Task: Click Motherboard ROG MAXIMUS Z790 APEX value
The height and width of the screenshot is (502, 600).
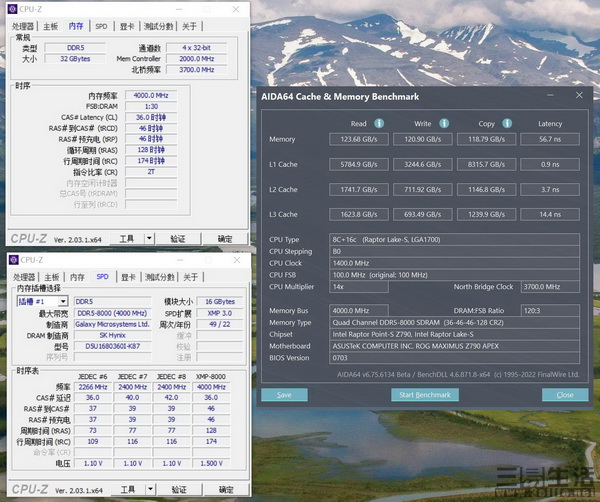Action: click(x=454, y=346)
